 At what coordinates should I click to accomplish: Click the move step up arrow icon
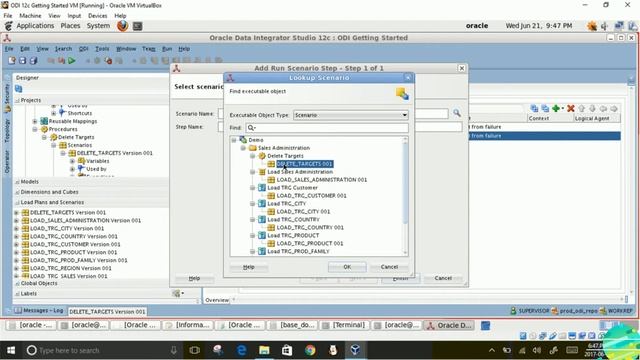pyautogui.click(x=582, y=109)
